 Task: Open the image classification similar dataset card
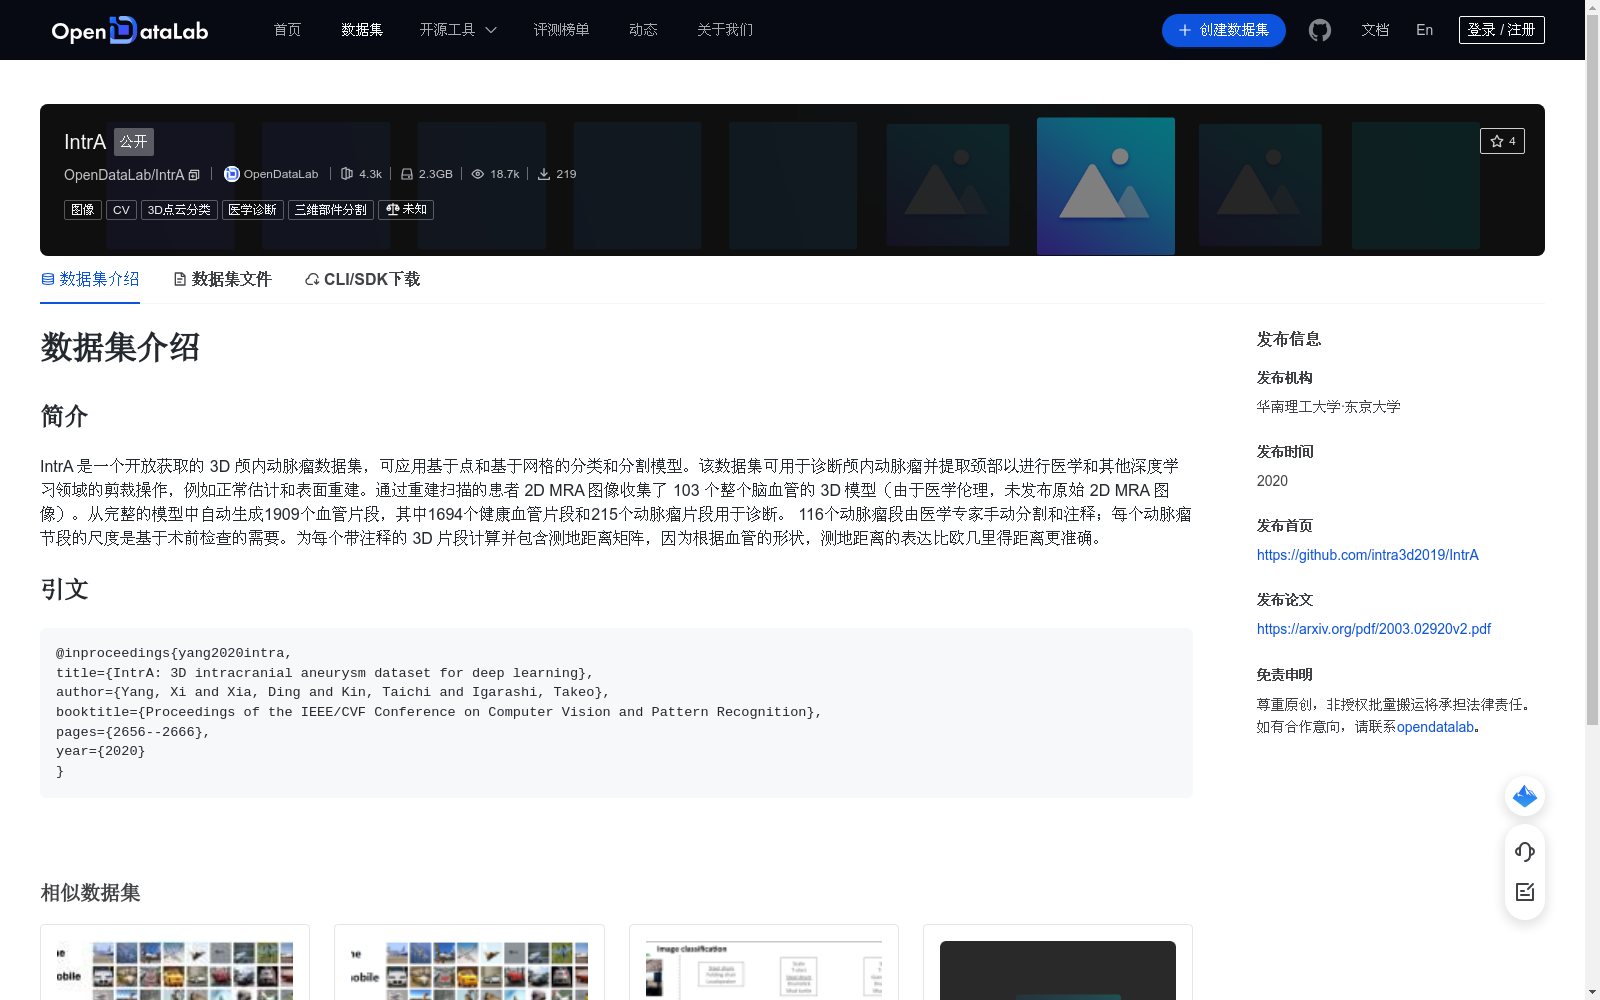pos(764,962)
